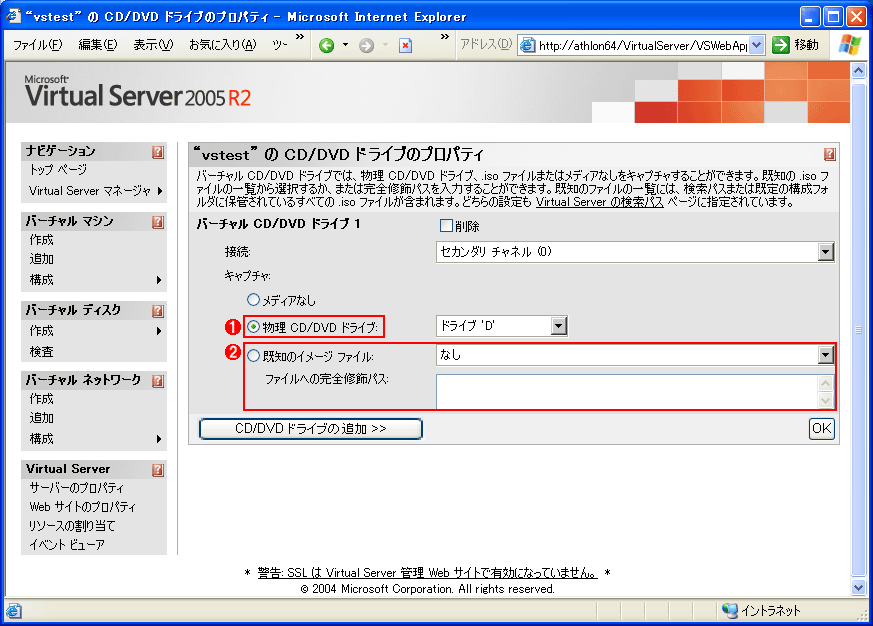Viewport: 873px width, 626px height.
Task: Select the 物理 CD/DVD ドライブ radio button
Action: click(x=253, y=327)
